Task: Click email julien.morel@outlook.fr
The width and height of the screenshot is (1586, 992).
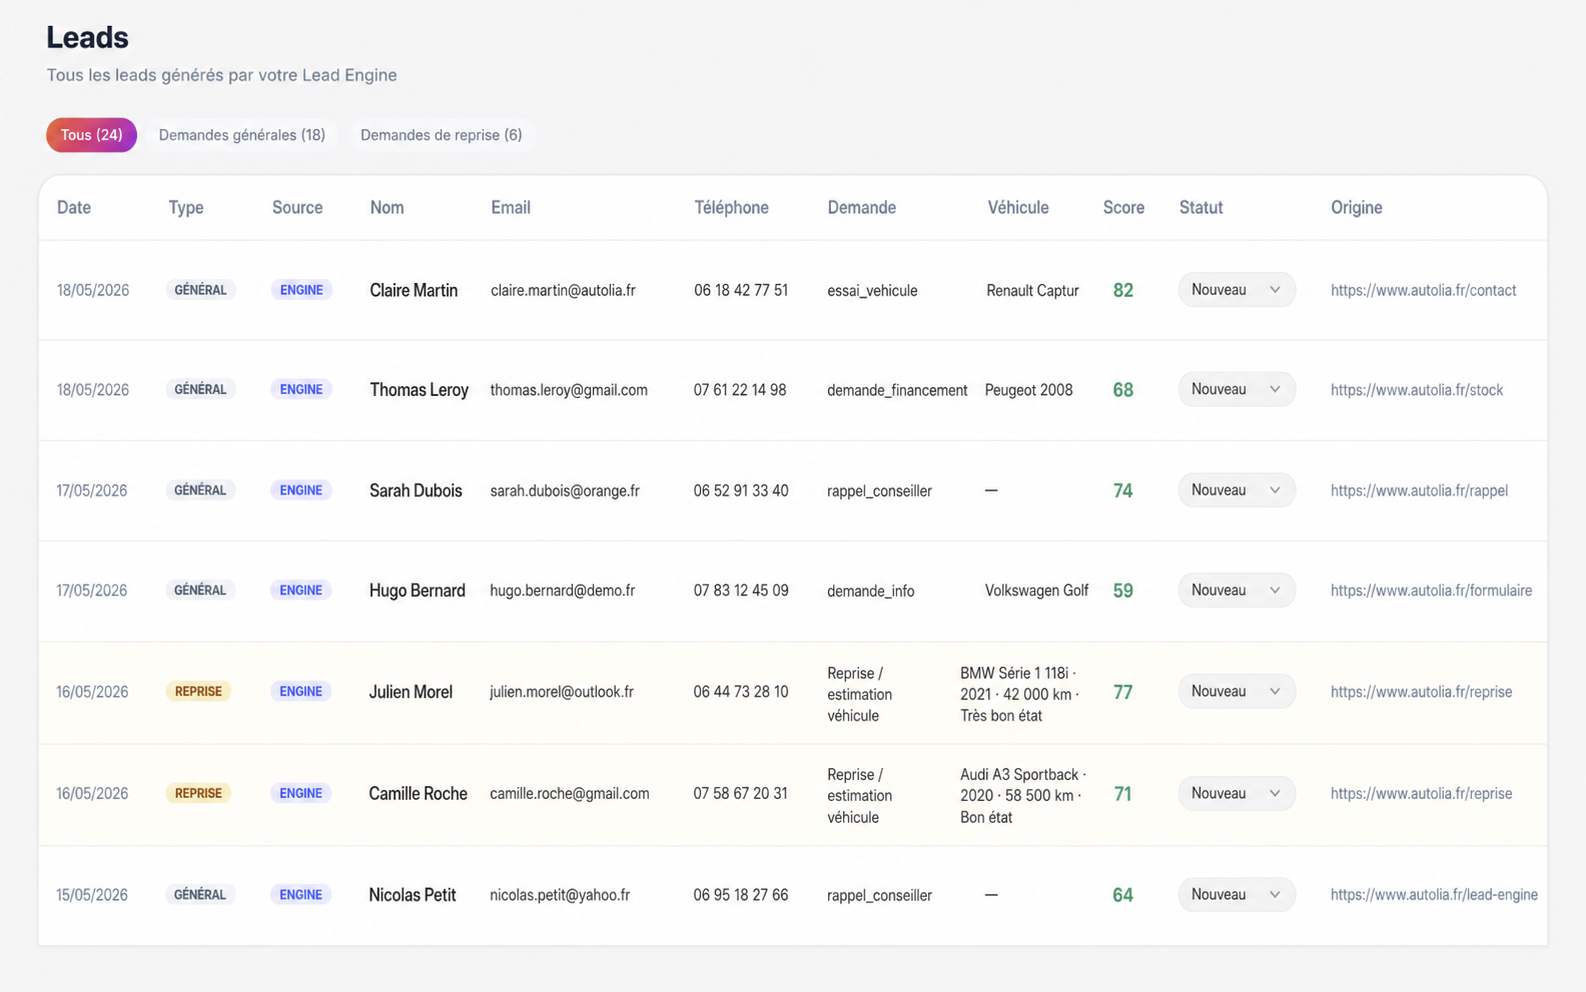Action: (x=561, y=691)
